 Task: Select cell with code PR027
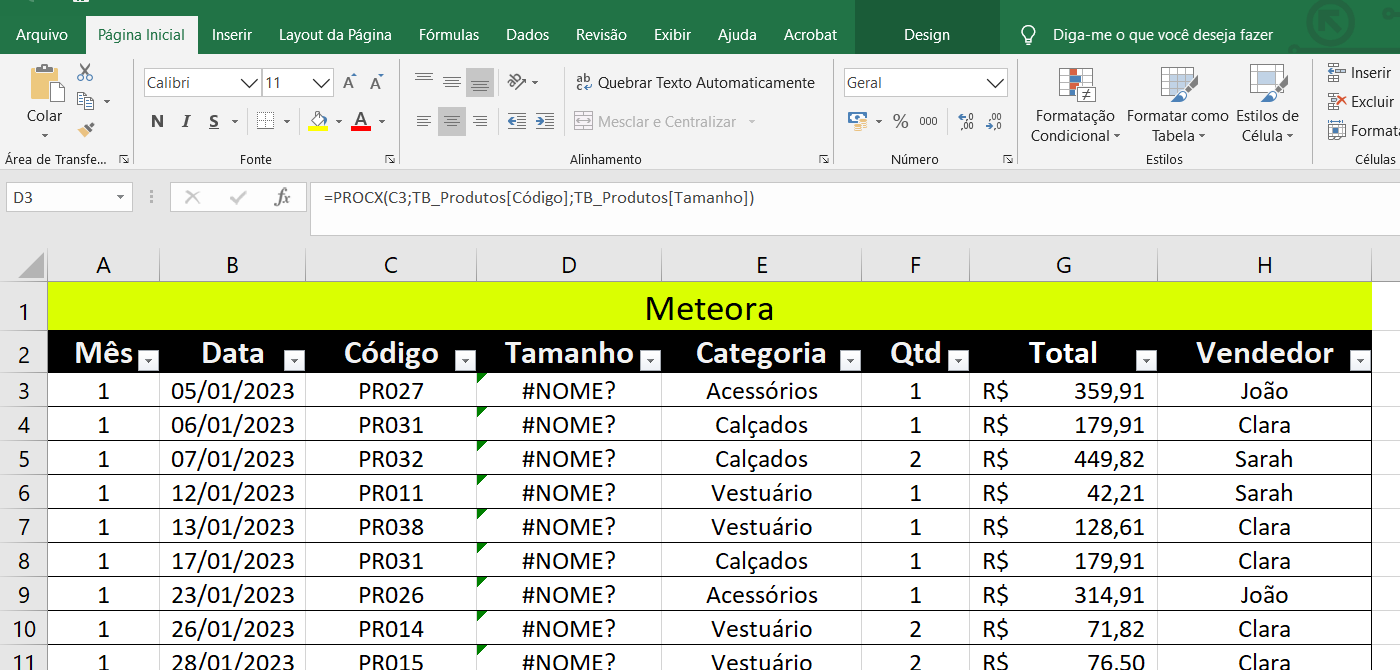[391, 391]
